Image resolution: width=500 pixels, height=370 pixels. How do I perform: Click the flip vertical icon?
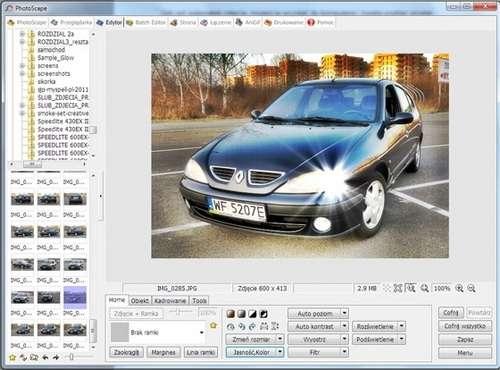click(x=275, y=326)
